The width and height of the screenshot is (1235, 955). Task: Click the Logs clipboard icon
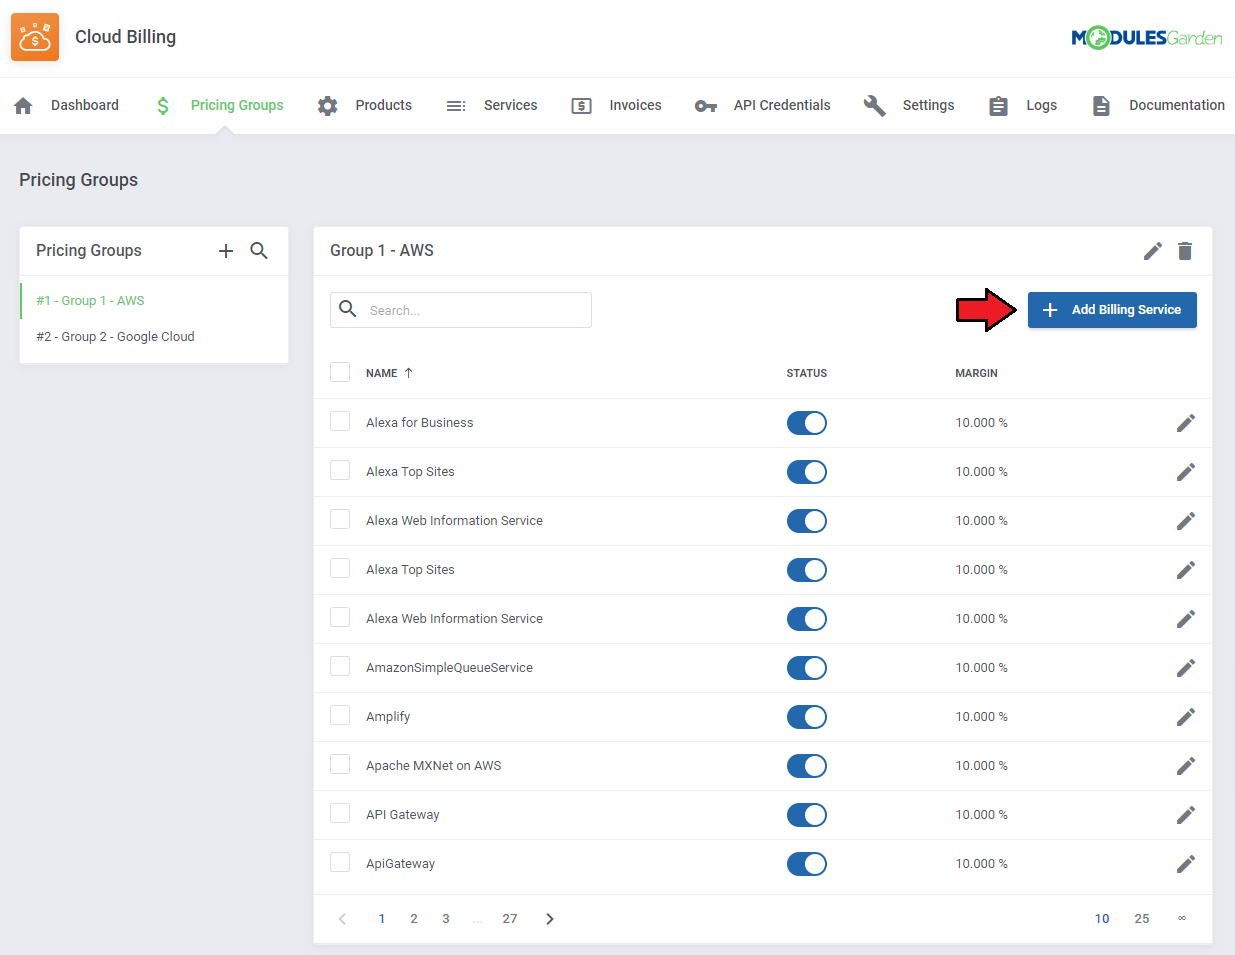[998, 105]
